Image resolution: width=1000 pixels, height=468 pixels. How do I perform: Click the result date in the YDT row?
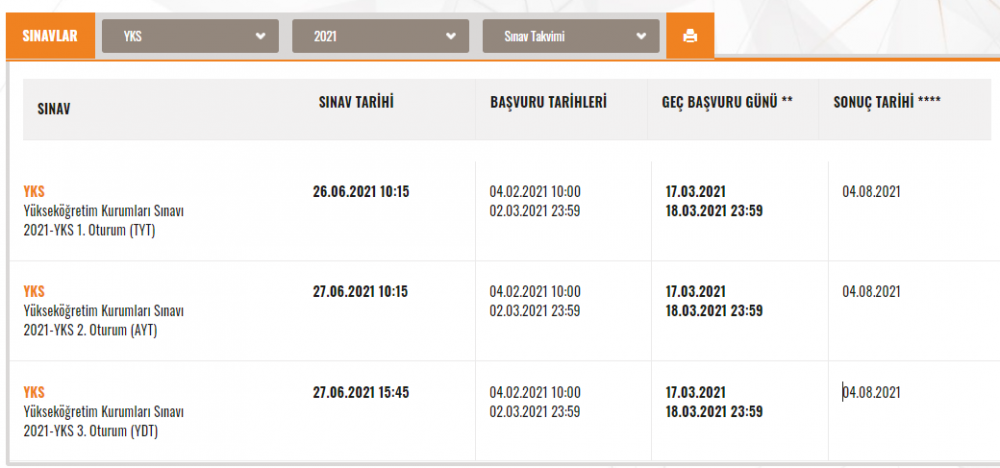point(872,392)
